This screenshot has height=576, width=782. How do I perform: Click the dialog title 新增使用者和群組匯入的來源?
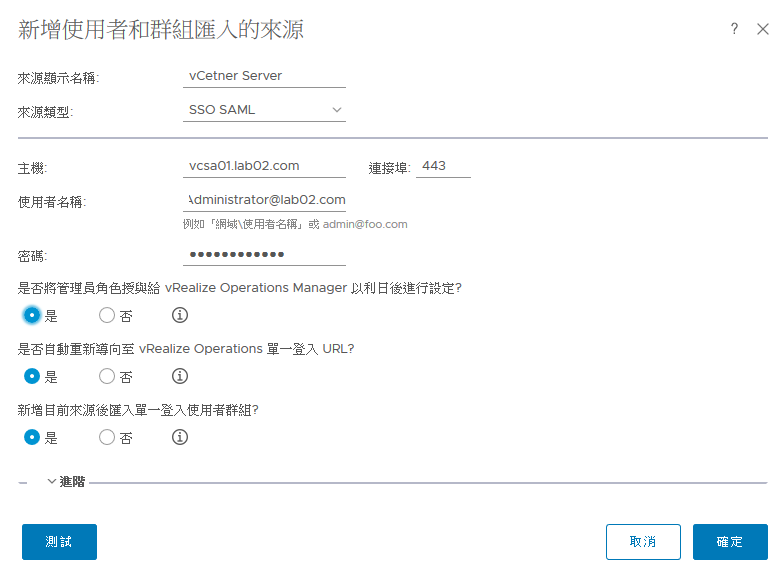point(161,29)
